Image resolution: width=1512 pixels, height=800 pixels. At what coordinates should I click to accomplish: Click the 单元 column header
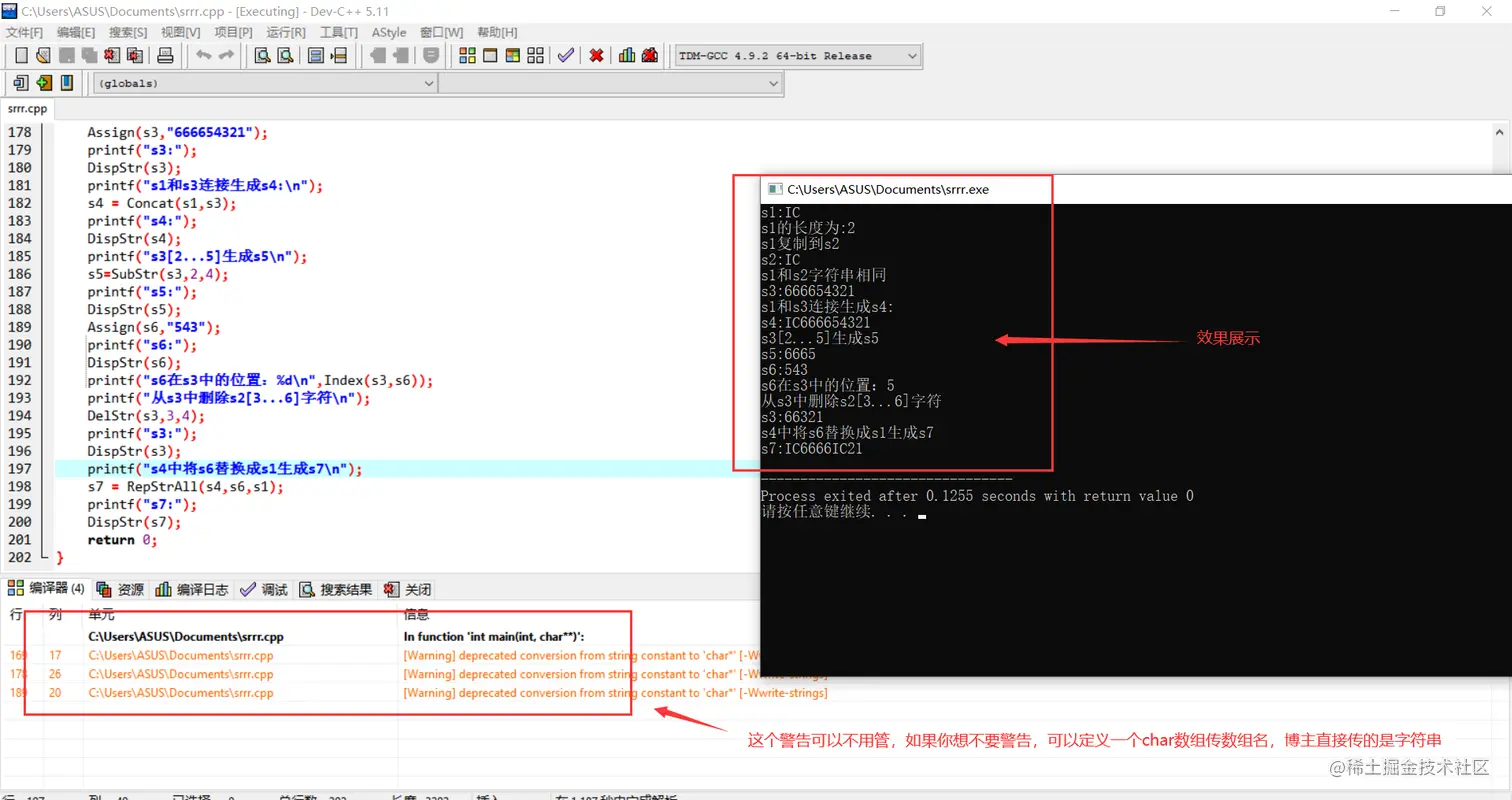pyautogui.click(x=102, y=614)
